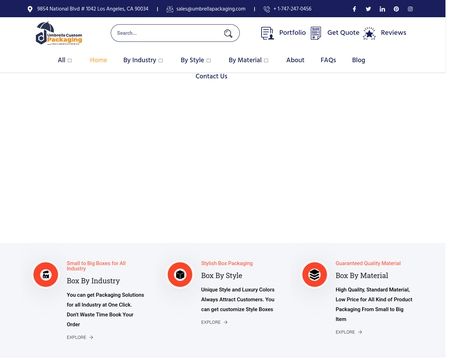Open the FAQs menu item

click(328, 60)
